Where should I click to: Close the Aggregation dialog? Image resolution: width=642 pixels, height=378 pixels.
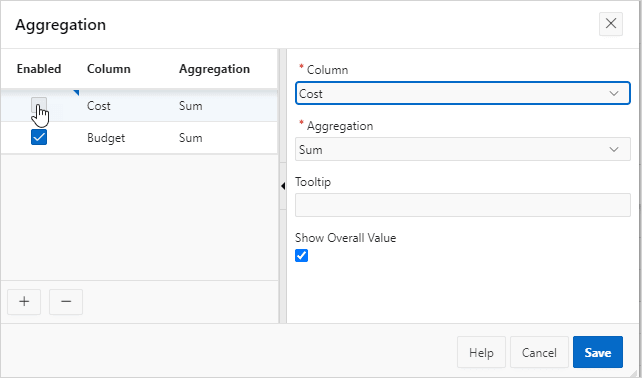[611, 24]
